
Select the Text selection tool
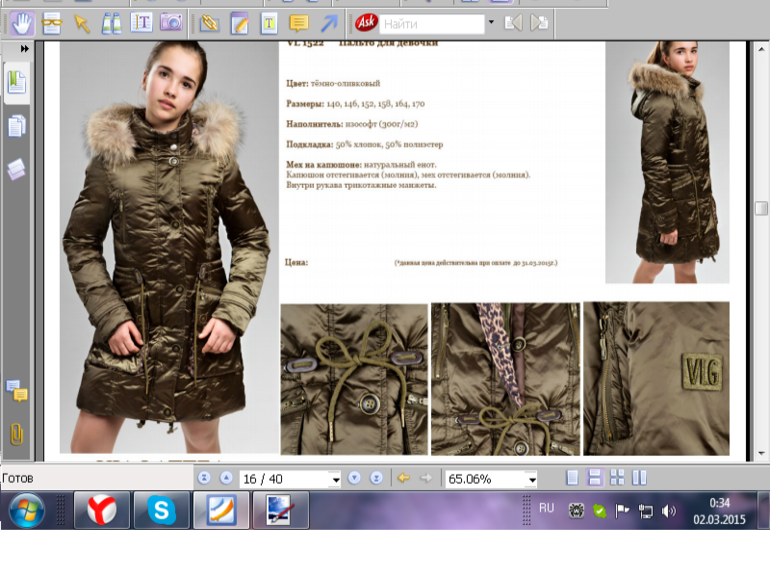click(x=141, y=22)
